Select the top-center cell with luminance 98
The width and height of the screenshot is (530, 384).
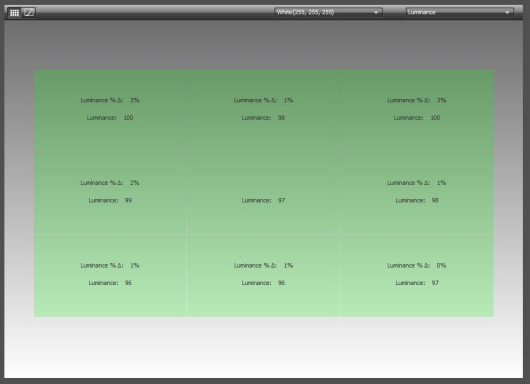click(263, 111)
